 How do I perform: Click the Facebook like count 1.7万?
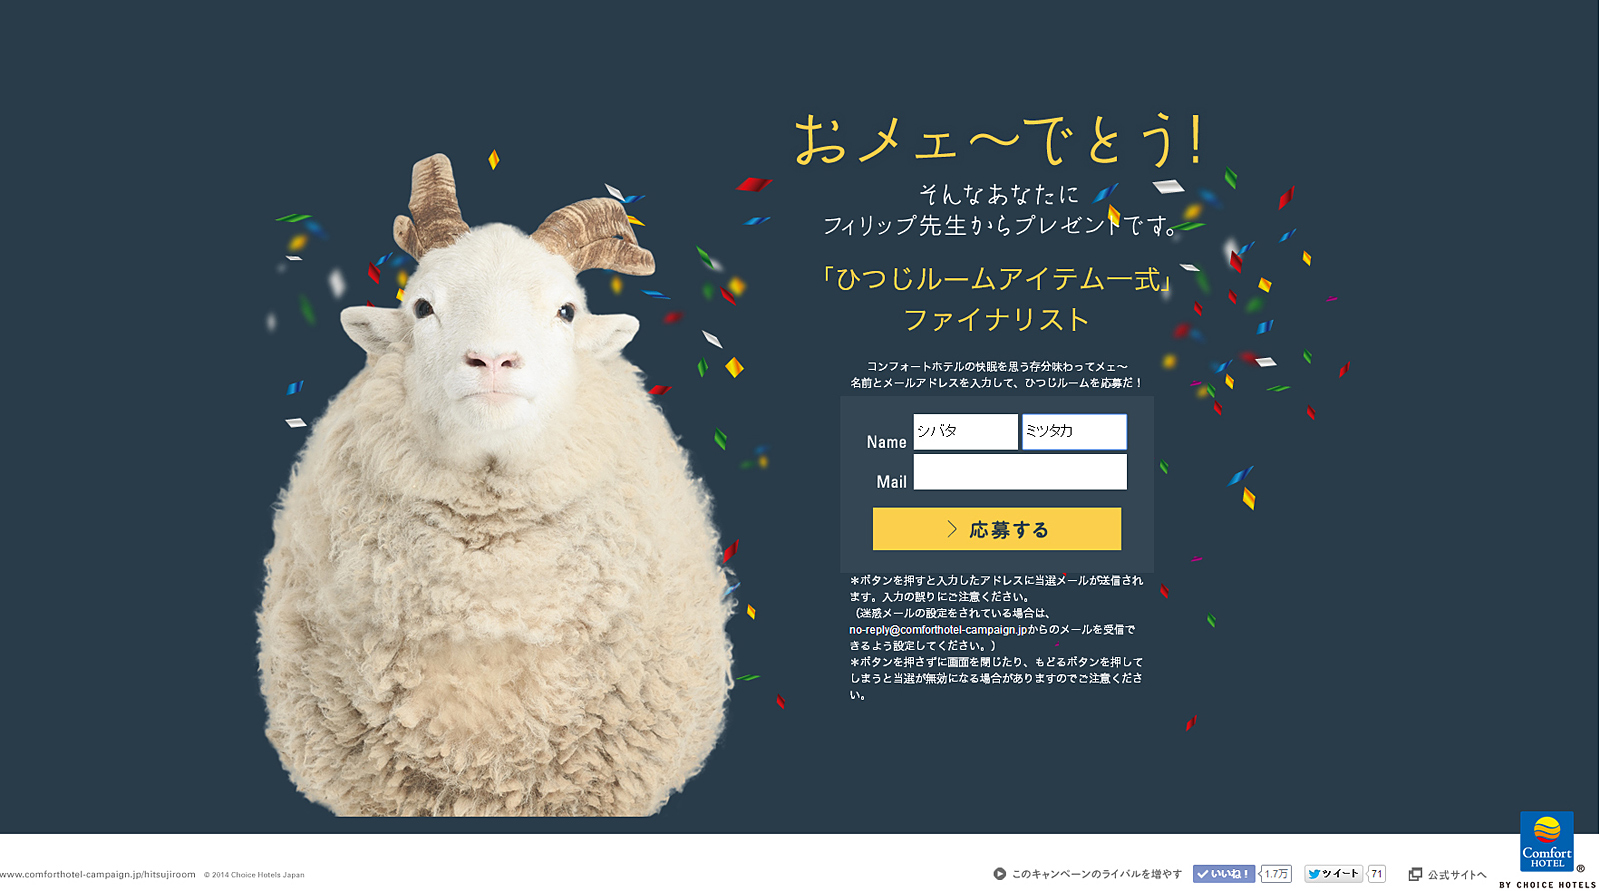pos(1276,874)
